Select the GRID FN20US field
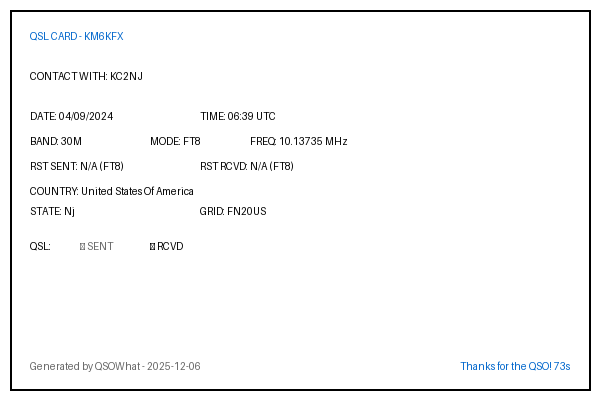This screenshot has height=400, width=600. point(233,211)
